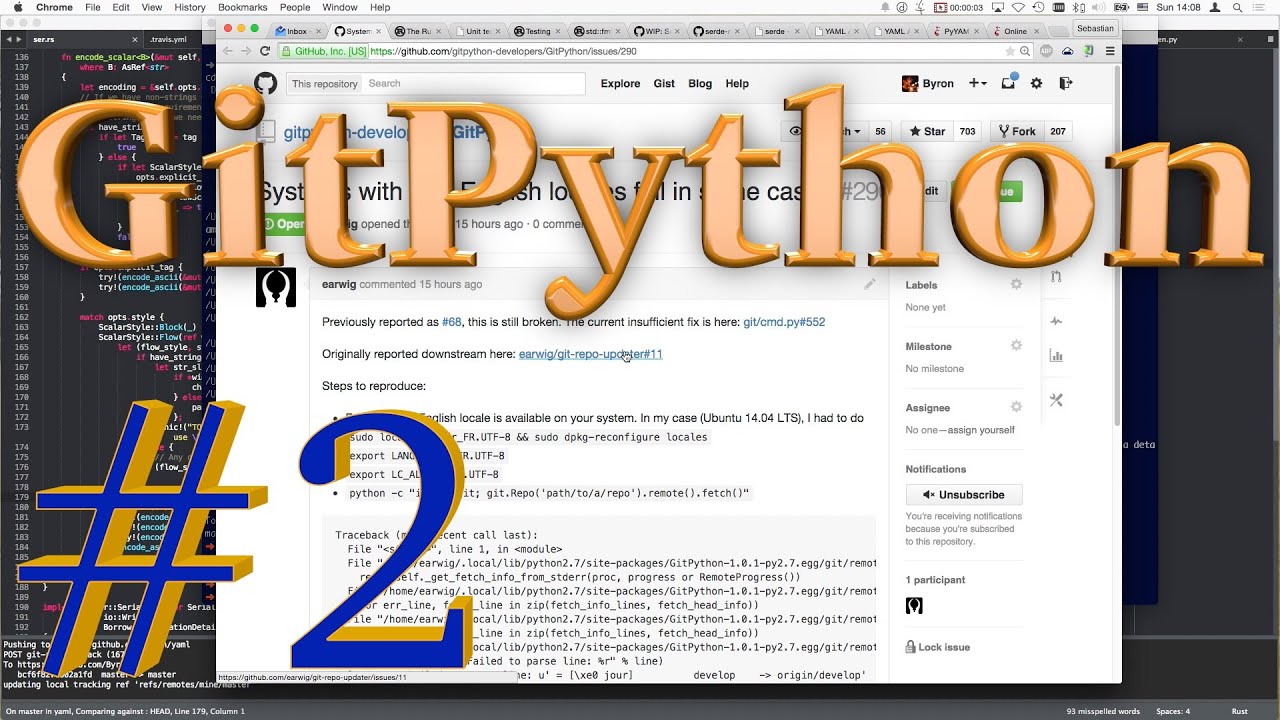The image size is (1280, 720).
Task: Open the Assignee gear dropdown
Action: coord(1016,407)
